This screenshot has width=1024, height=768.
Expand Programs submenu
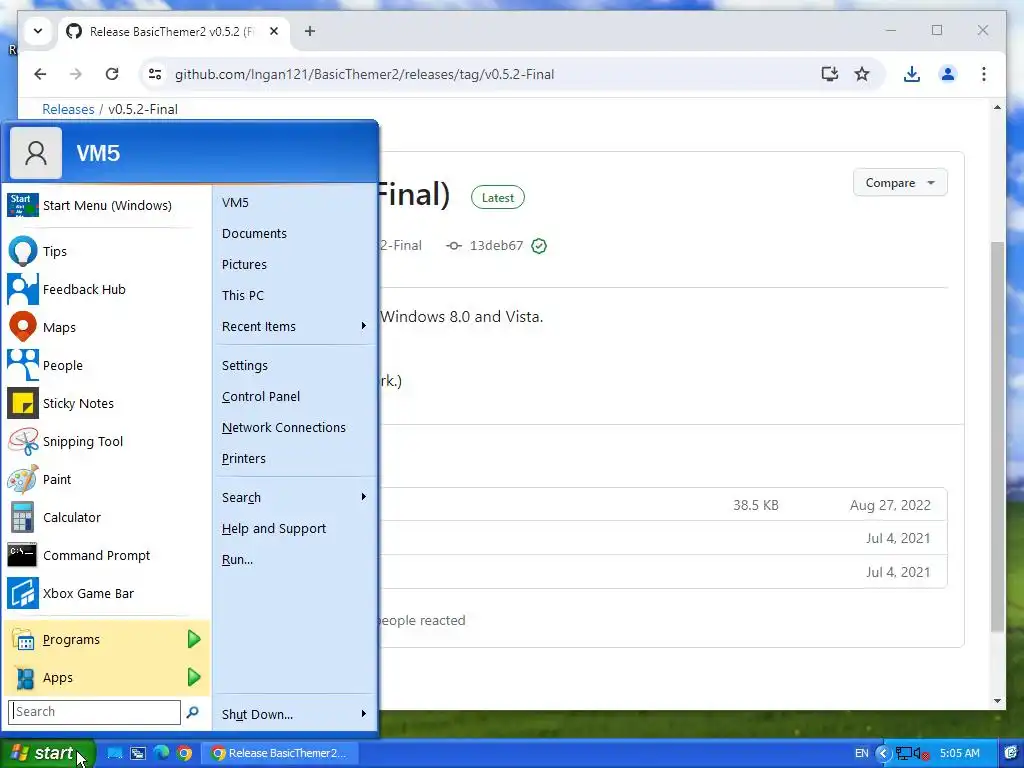[193, 639]
